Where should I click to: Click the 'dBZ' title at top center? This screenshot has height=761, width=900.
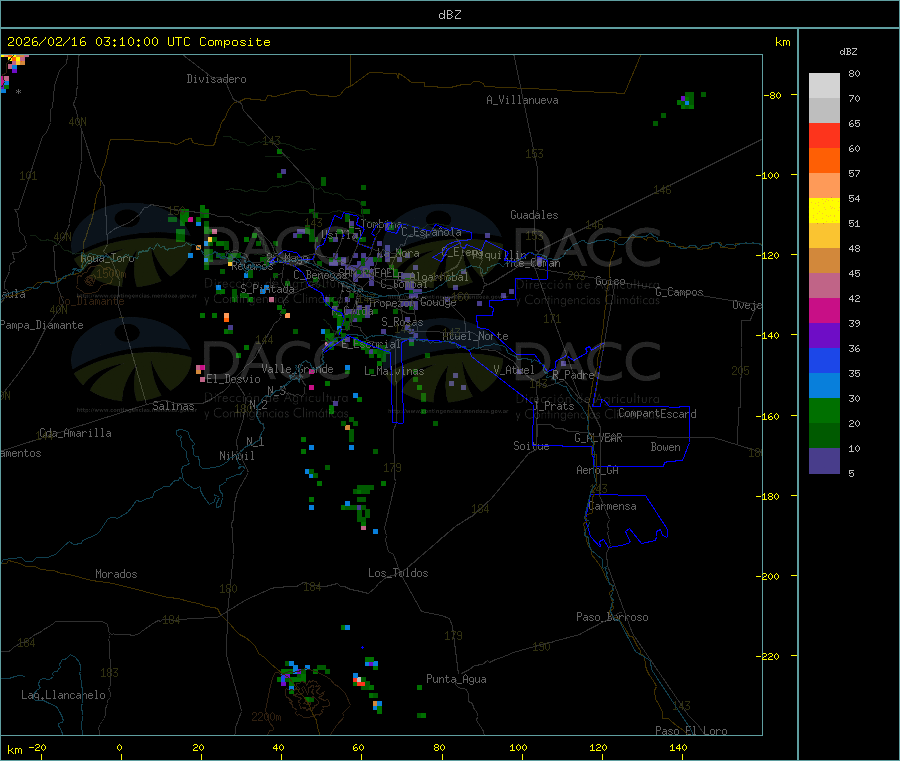point(449,15)
